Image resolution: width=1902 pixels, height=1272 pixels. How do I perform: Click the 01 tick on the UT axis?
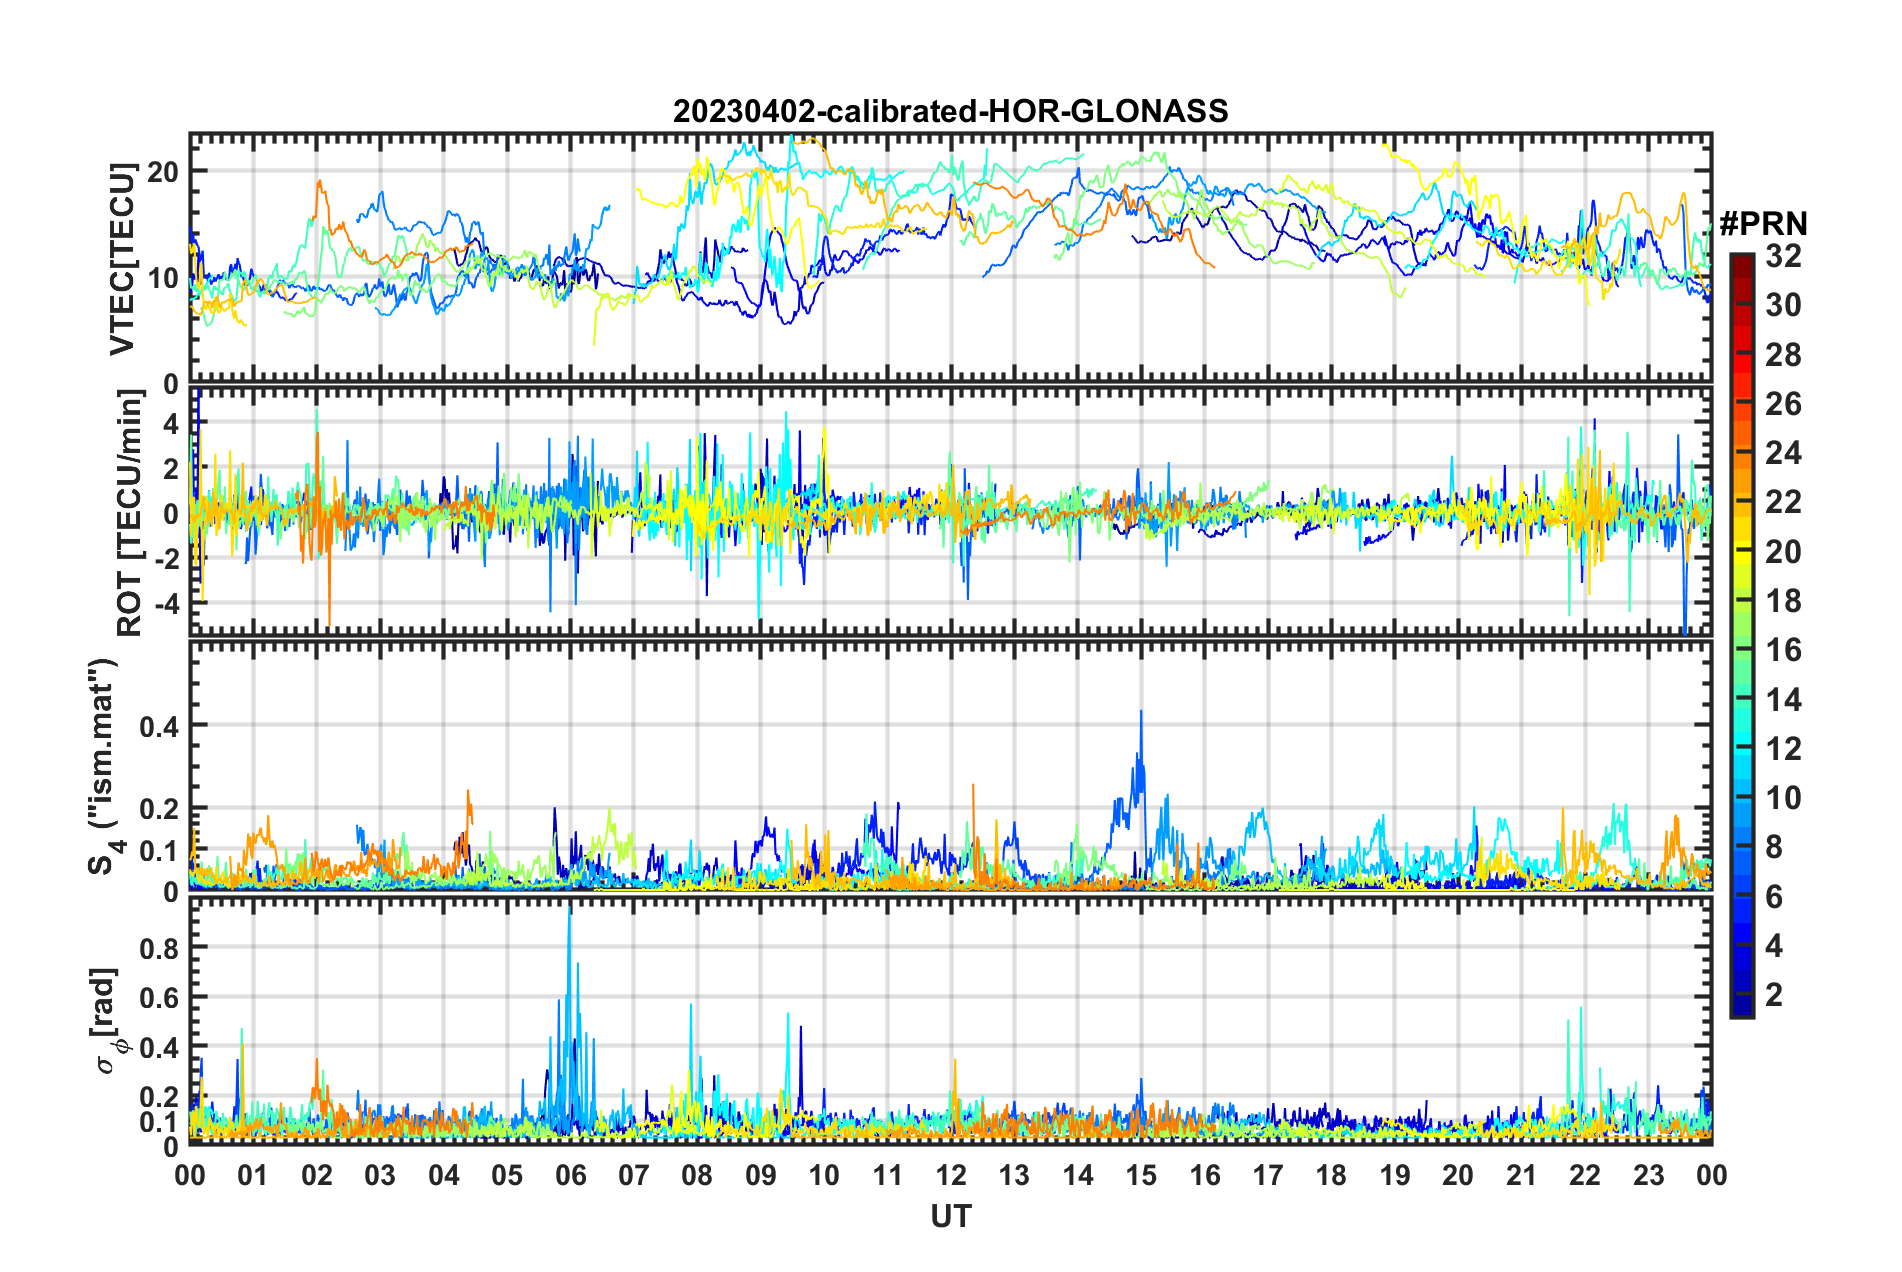pos(253,1175)
